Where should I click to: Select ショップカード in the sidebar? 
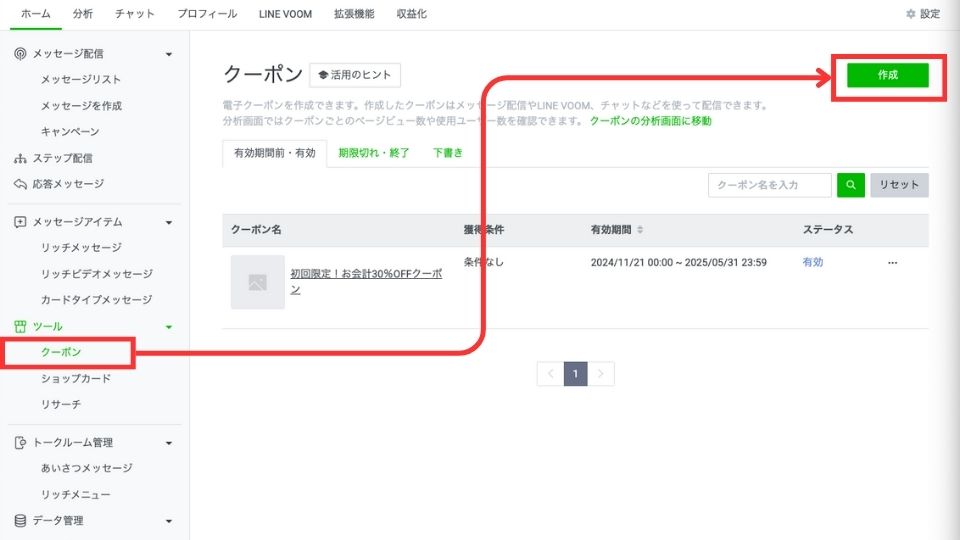click(x=76, y=379)
